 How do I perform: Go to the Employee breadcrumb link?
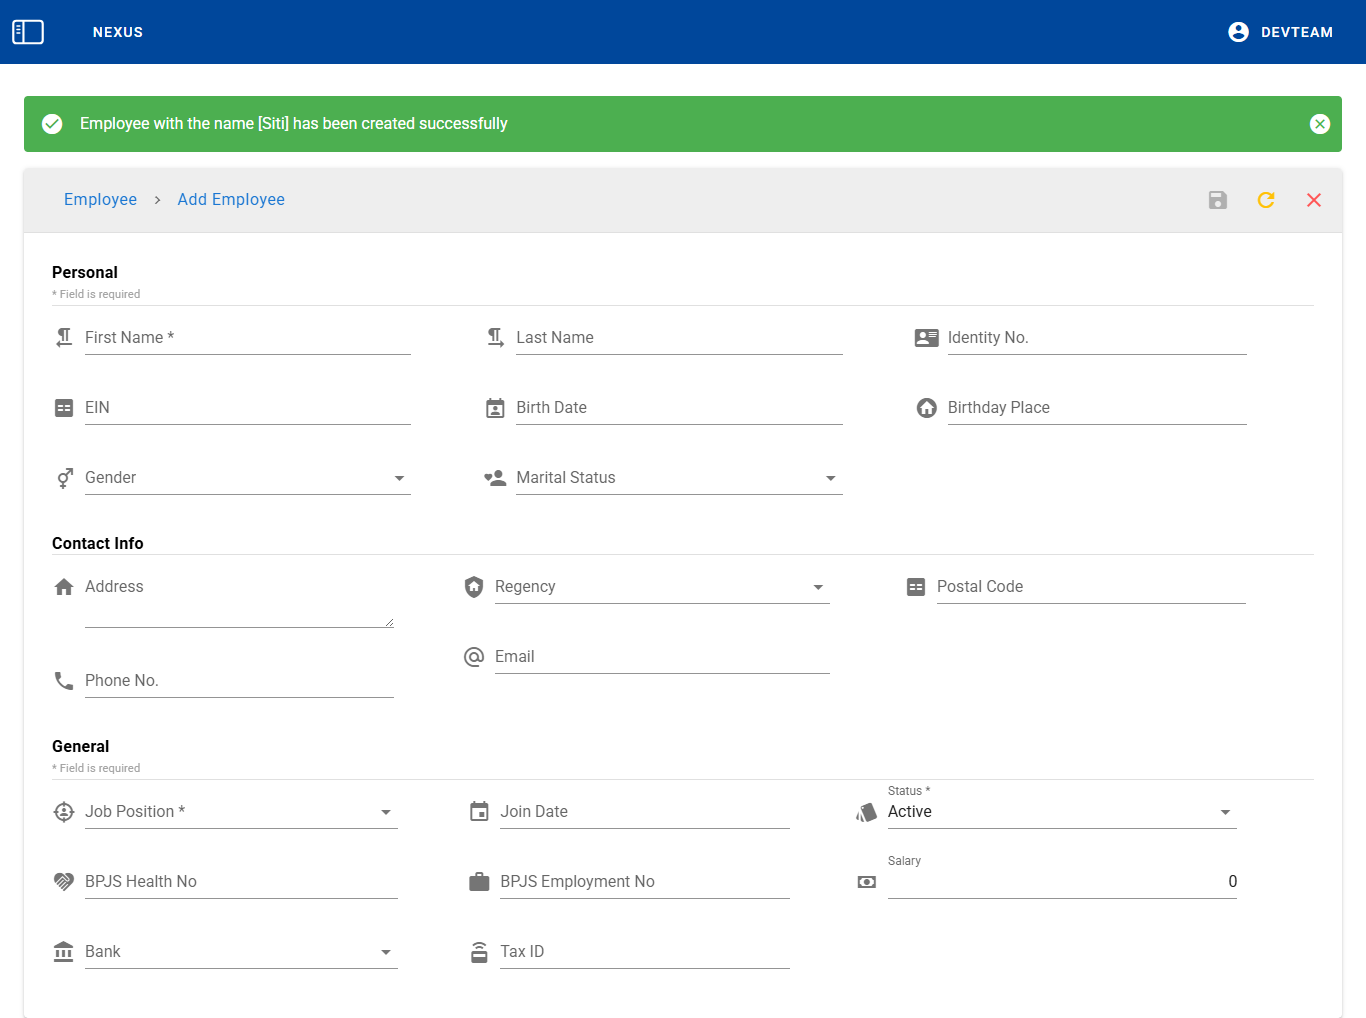pyautogui.click(x=100, y=200)
